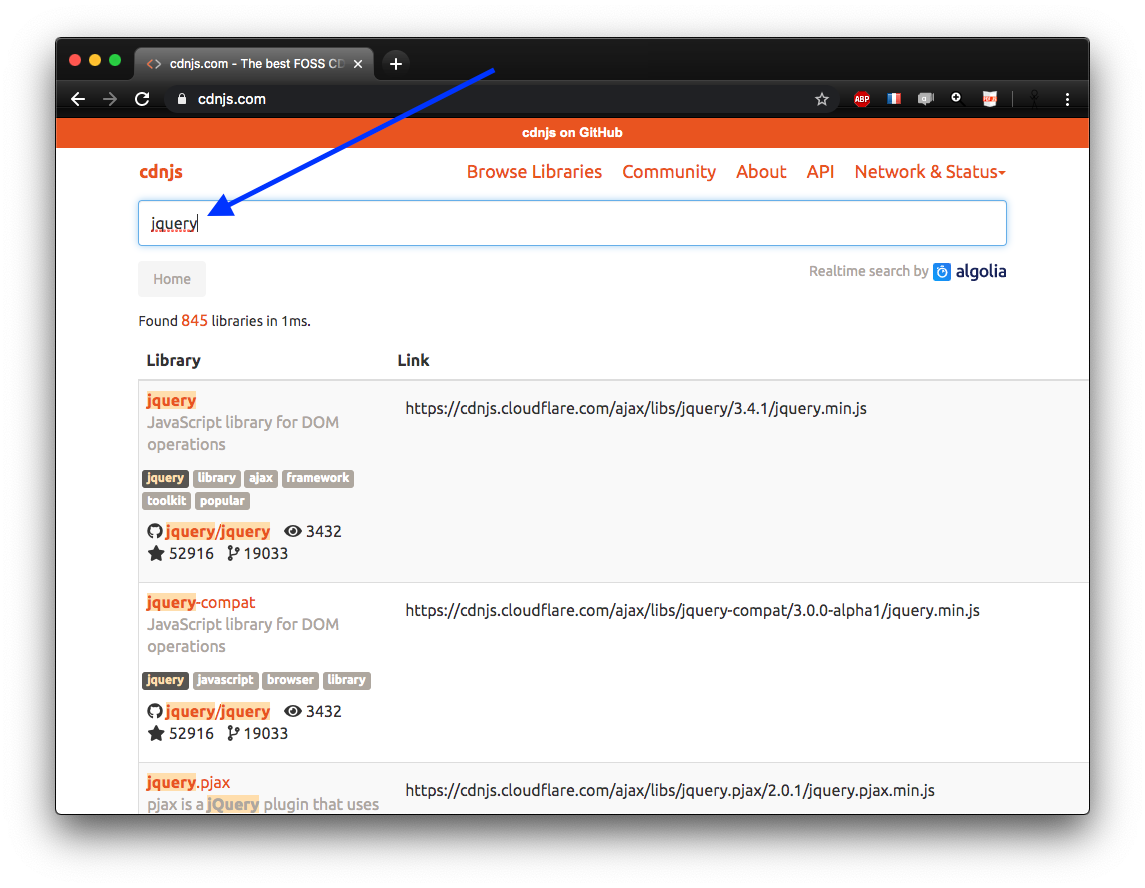Open the Chrome three-dot menu

[1067, 99]
